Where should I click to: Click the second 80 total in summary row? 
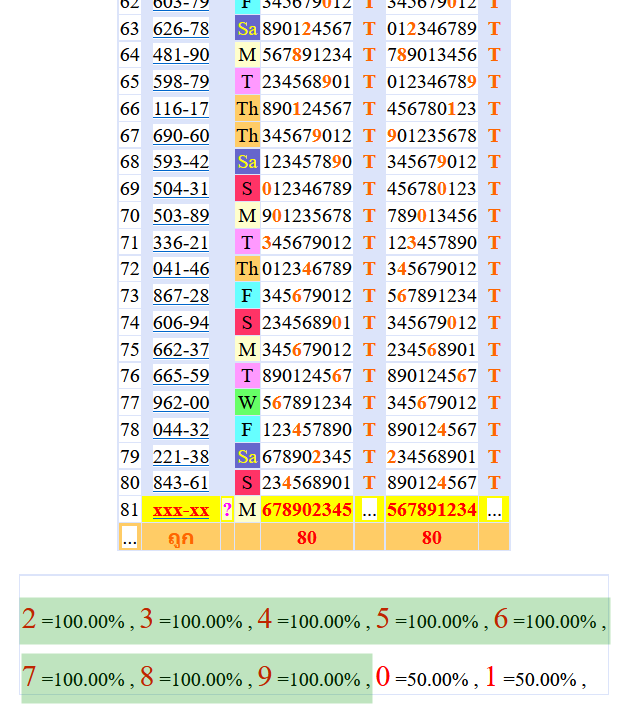[x=431, y=537]
